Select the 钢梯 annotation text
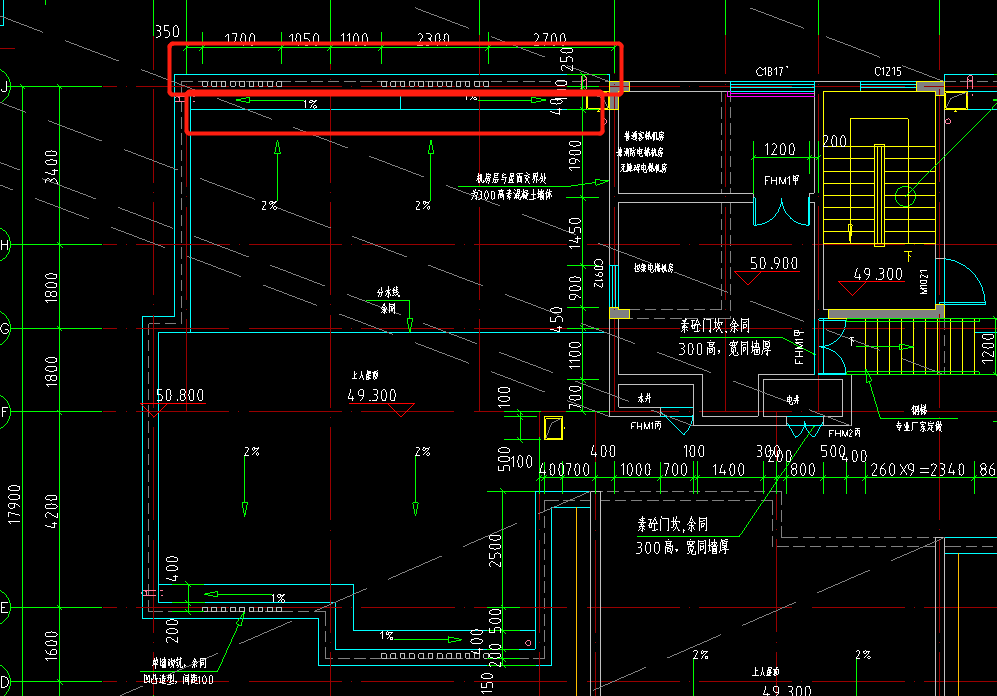The width and height of the screenshot is (997, 696). click(919, 410)
